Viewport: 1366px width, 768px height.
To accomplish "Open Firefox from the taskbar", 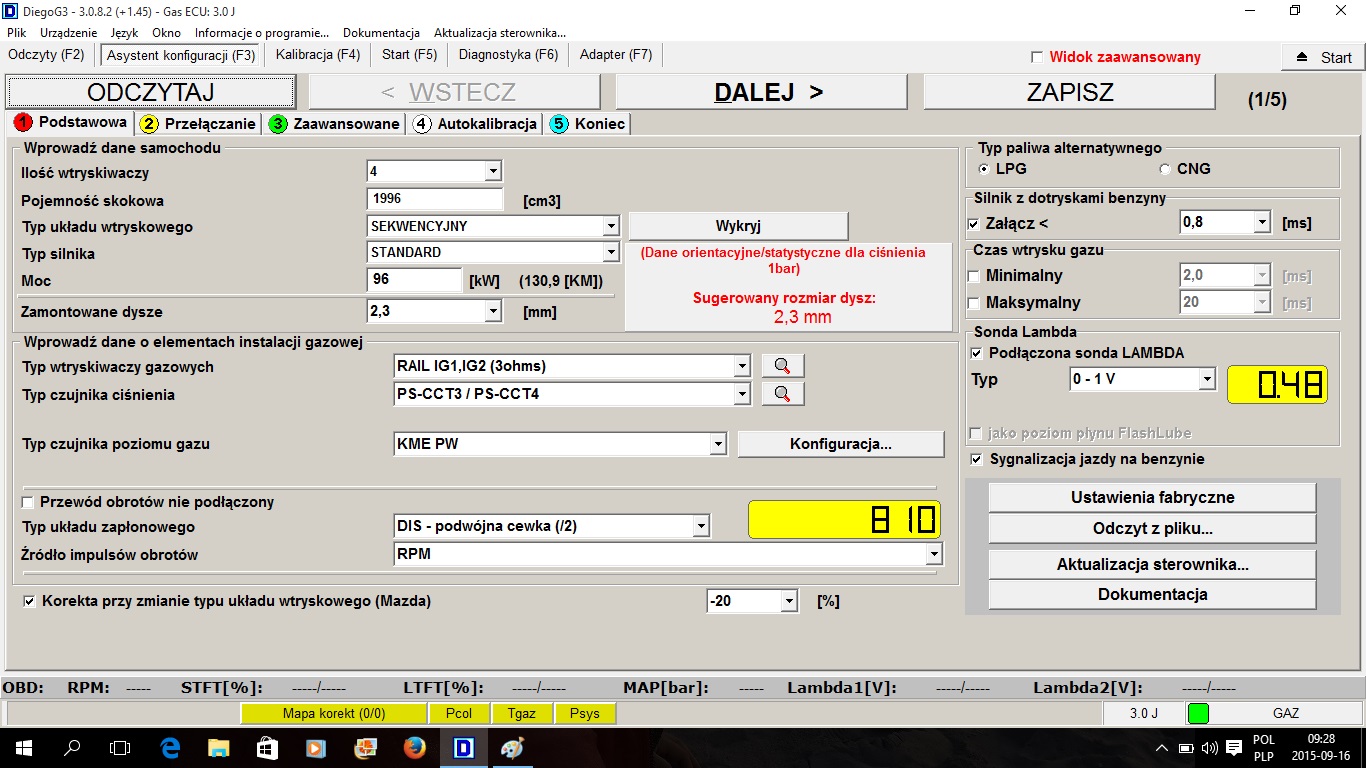I will tap(414, 747).
